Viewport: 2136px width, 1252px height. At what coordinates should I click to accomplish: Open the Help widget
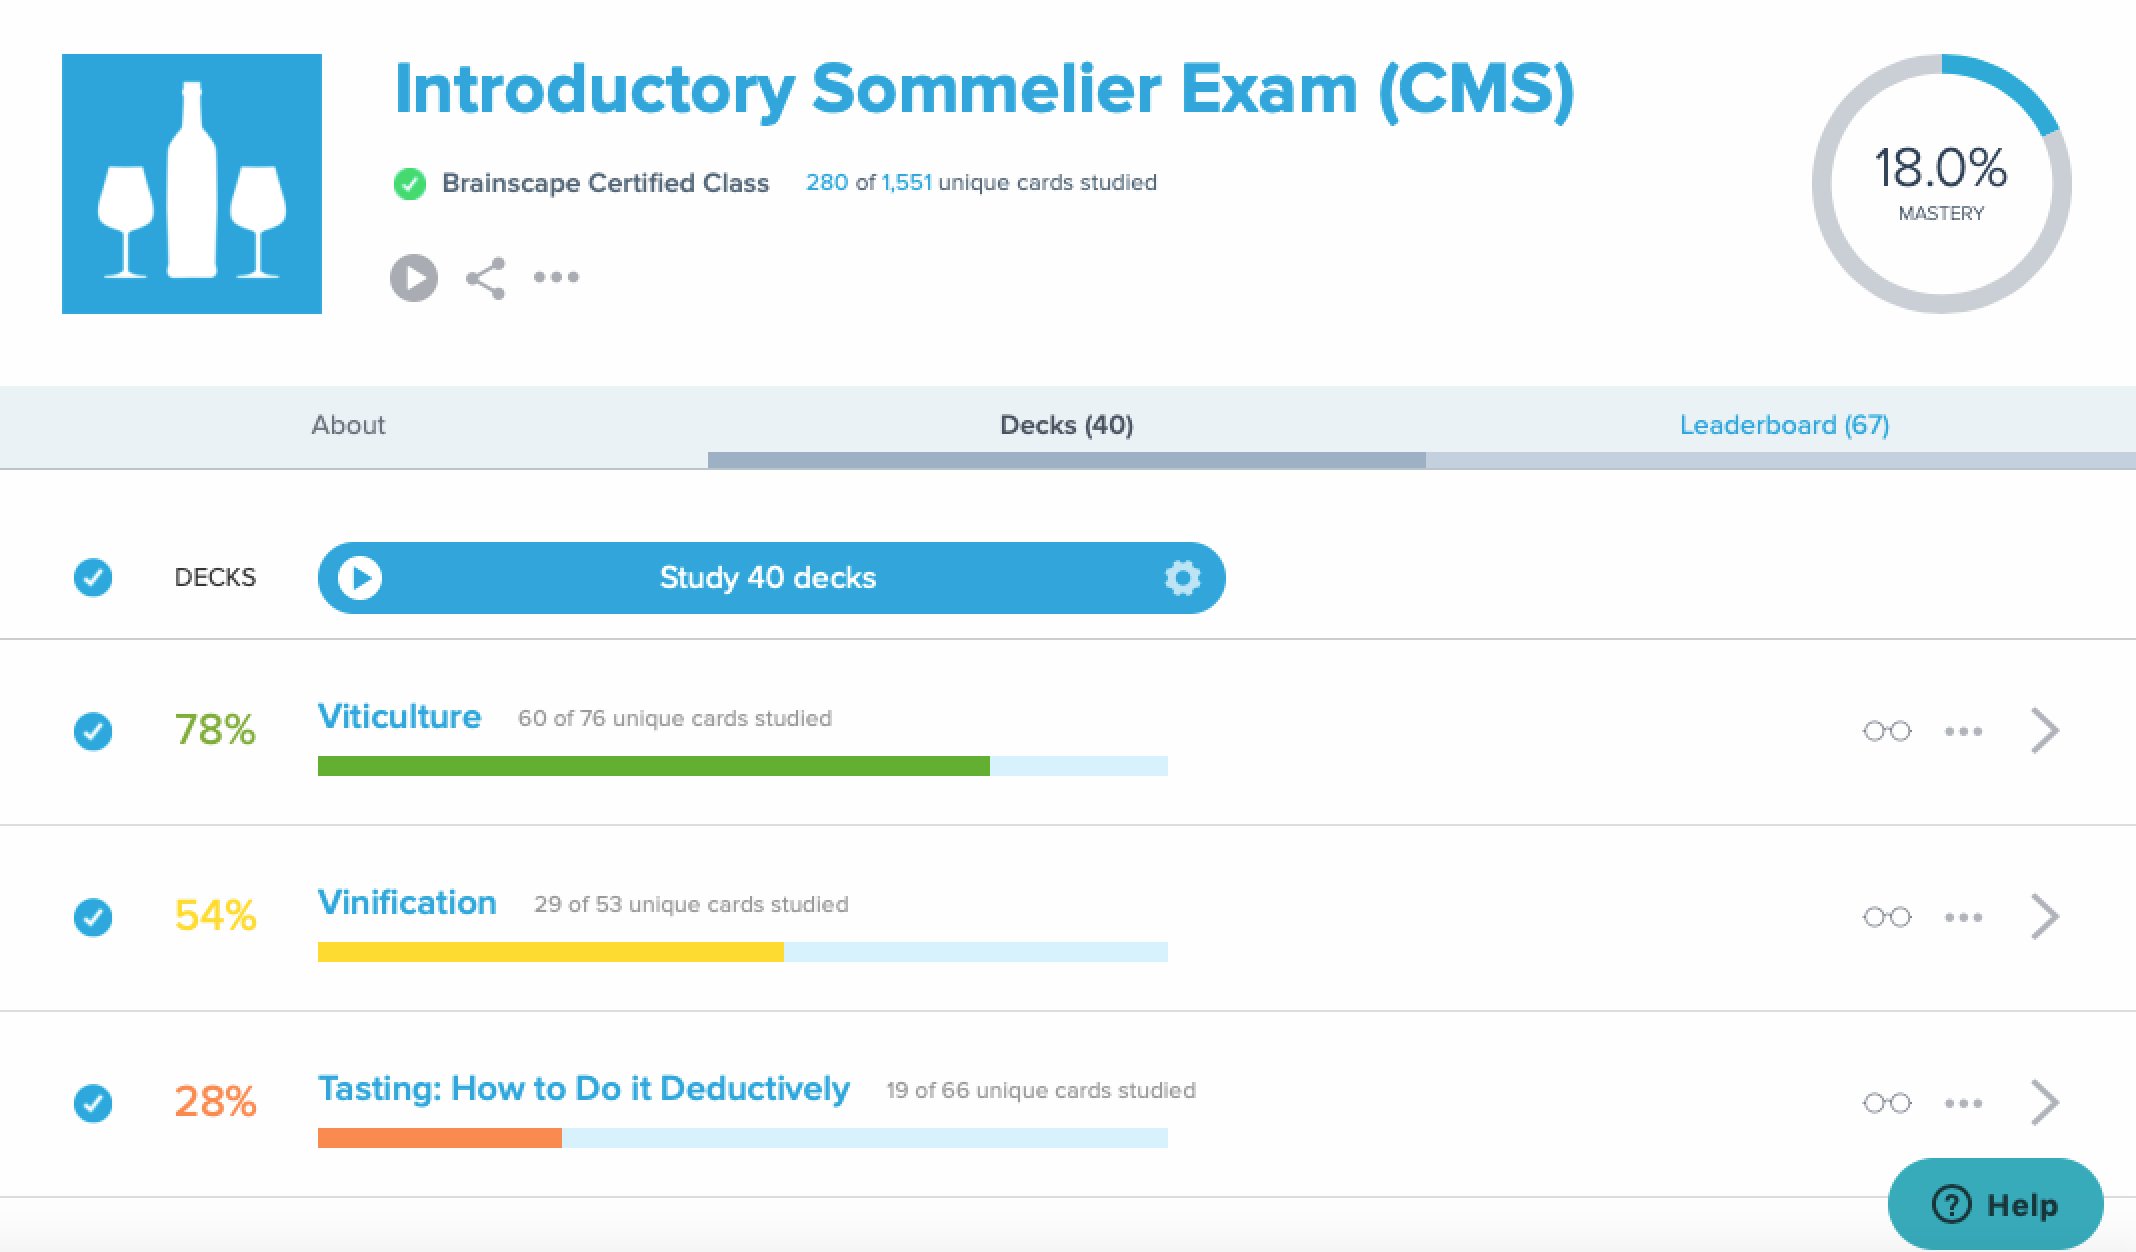(x=1996, y=1205)
